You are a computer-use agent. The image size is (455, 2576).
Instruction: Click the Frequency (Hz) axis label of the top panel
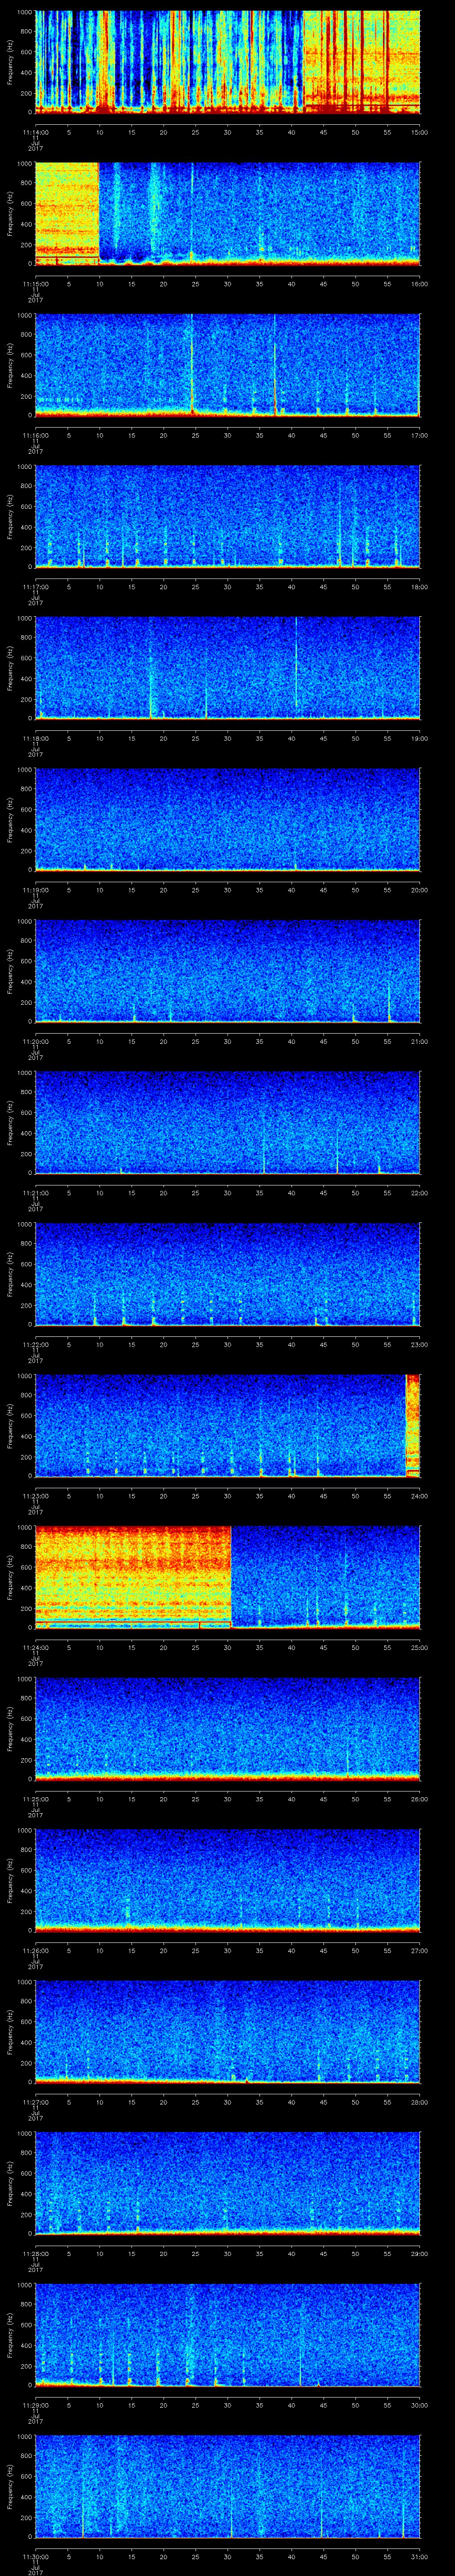(x=11, y=62)
